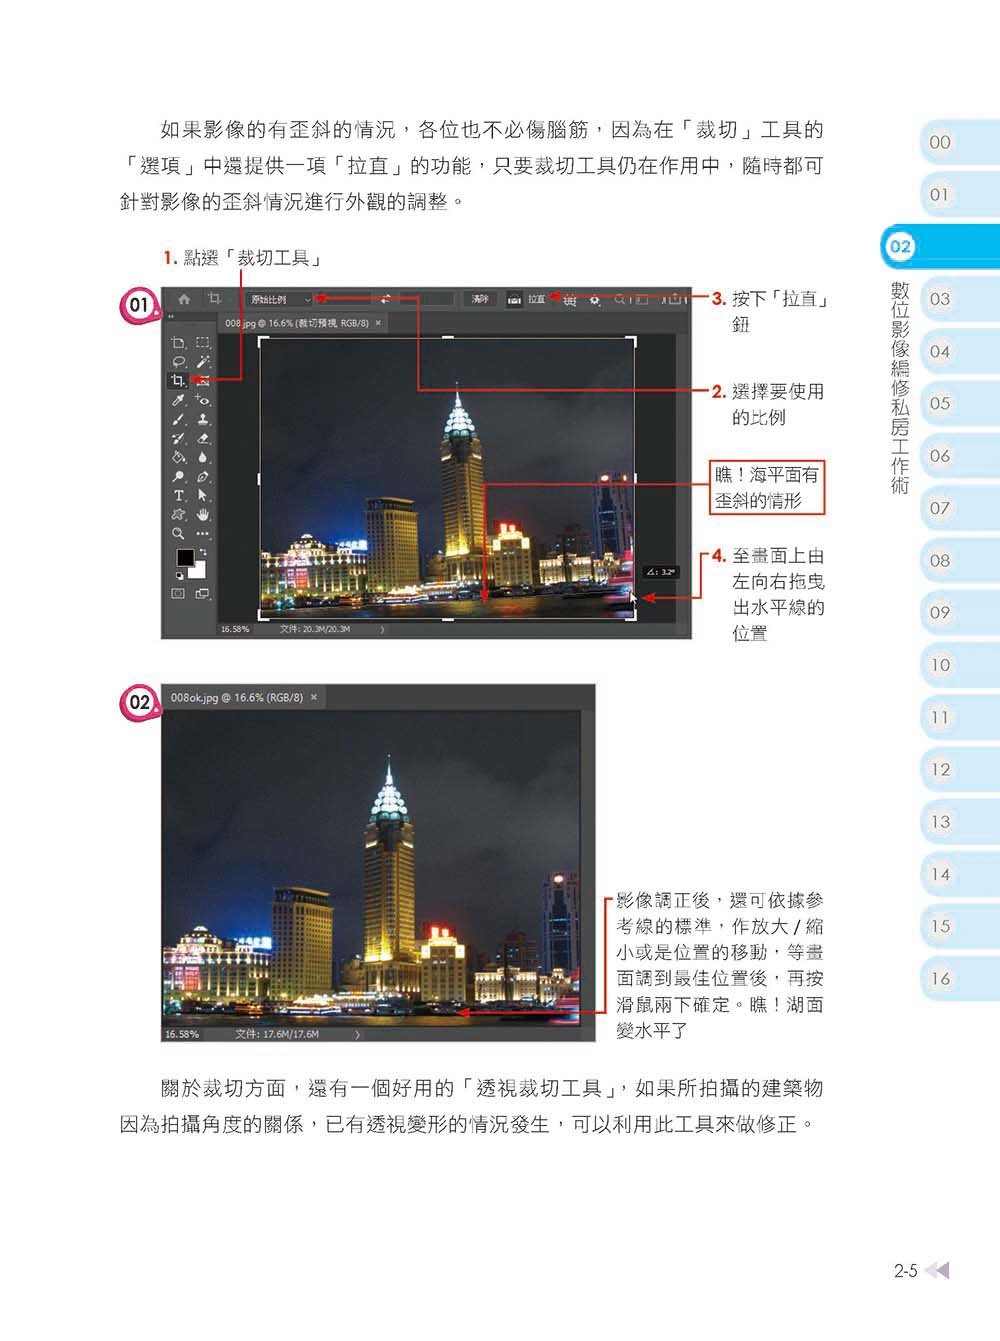The height and width of the screenshot is (1341, 1000).
Task: Click the 文件: 17.6M/17.6M status text
Action: pyautogui.click(x=277, y=1034)
